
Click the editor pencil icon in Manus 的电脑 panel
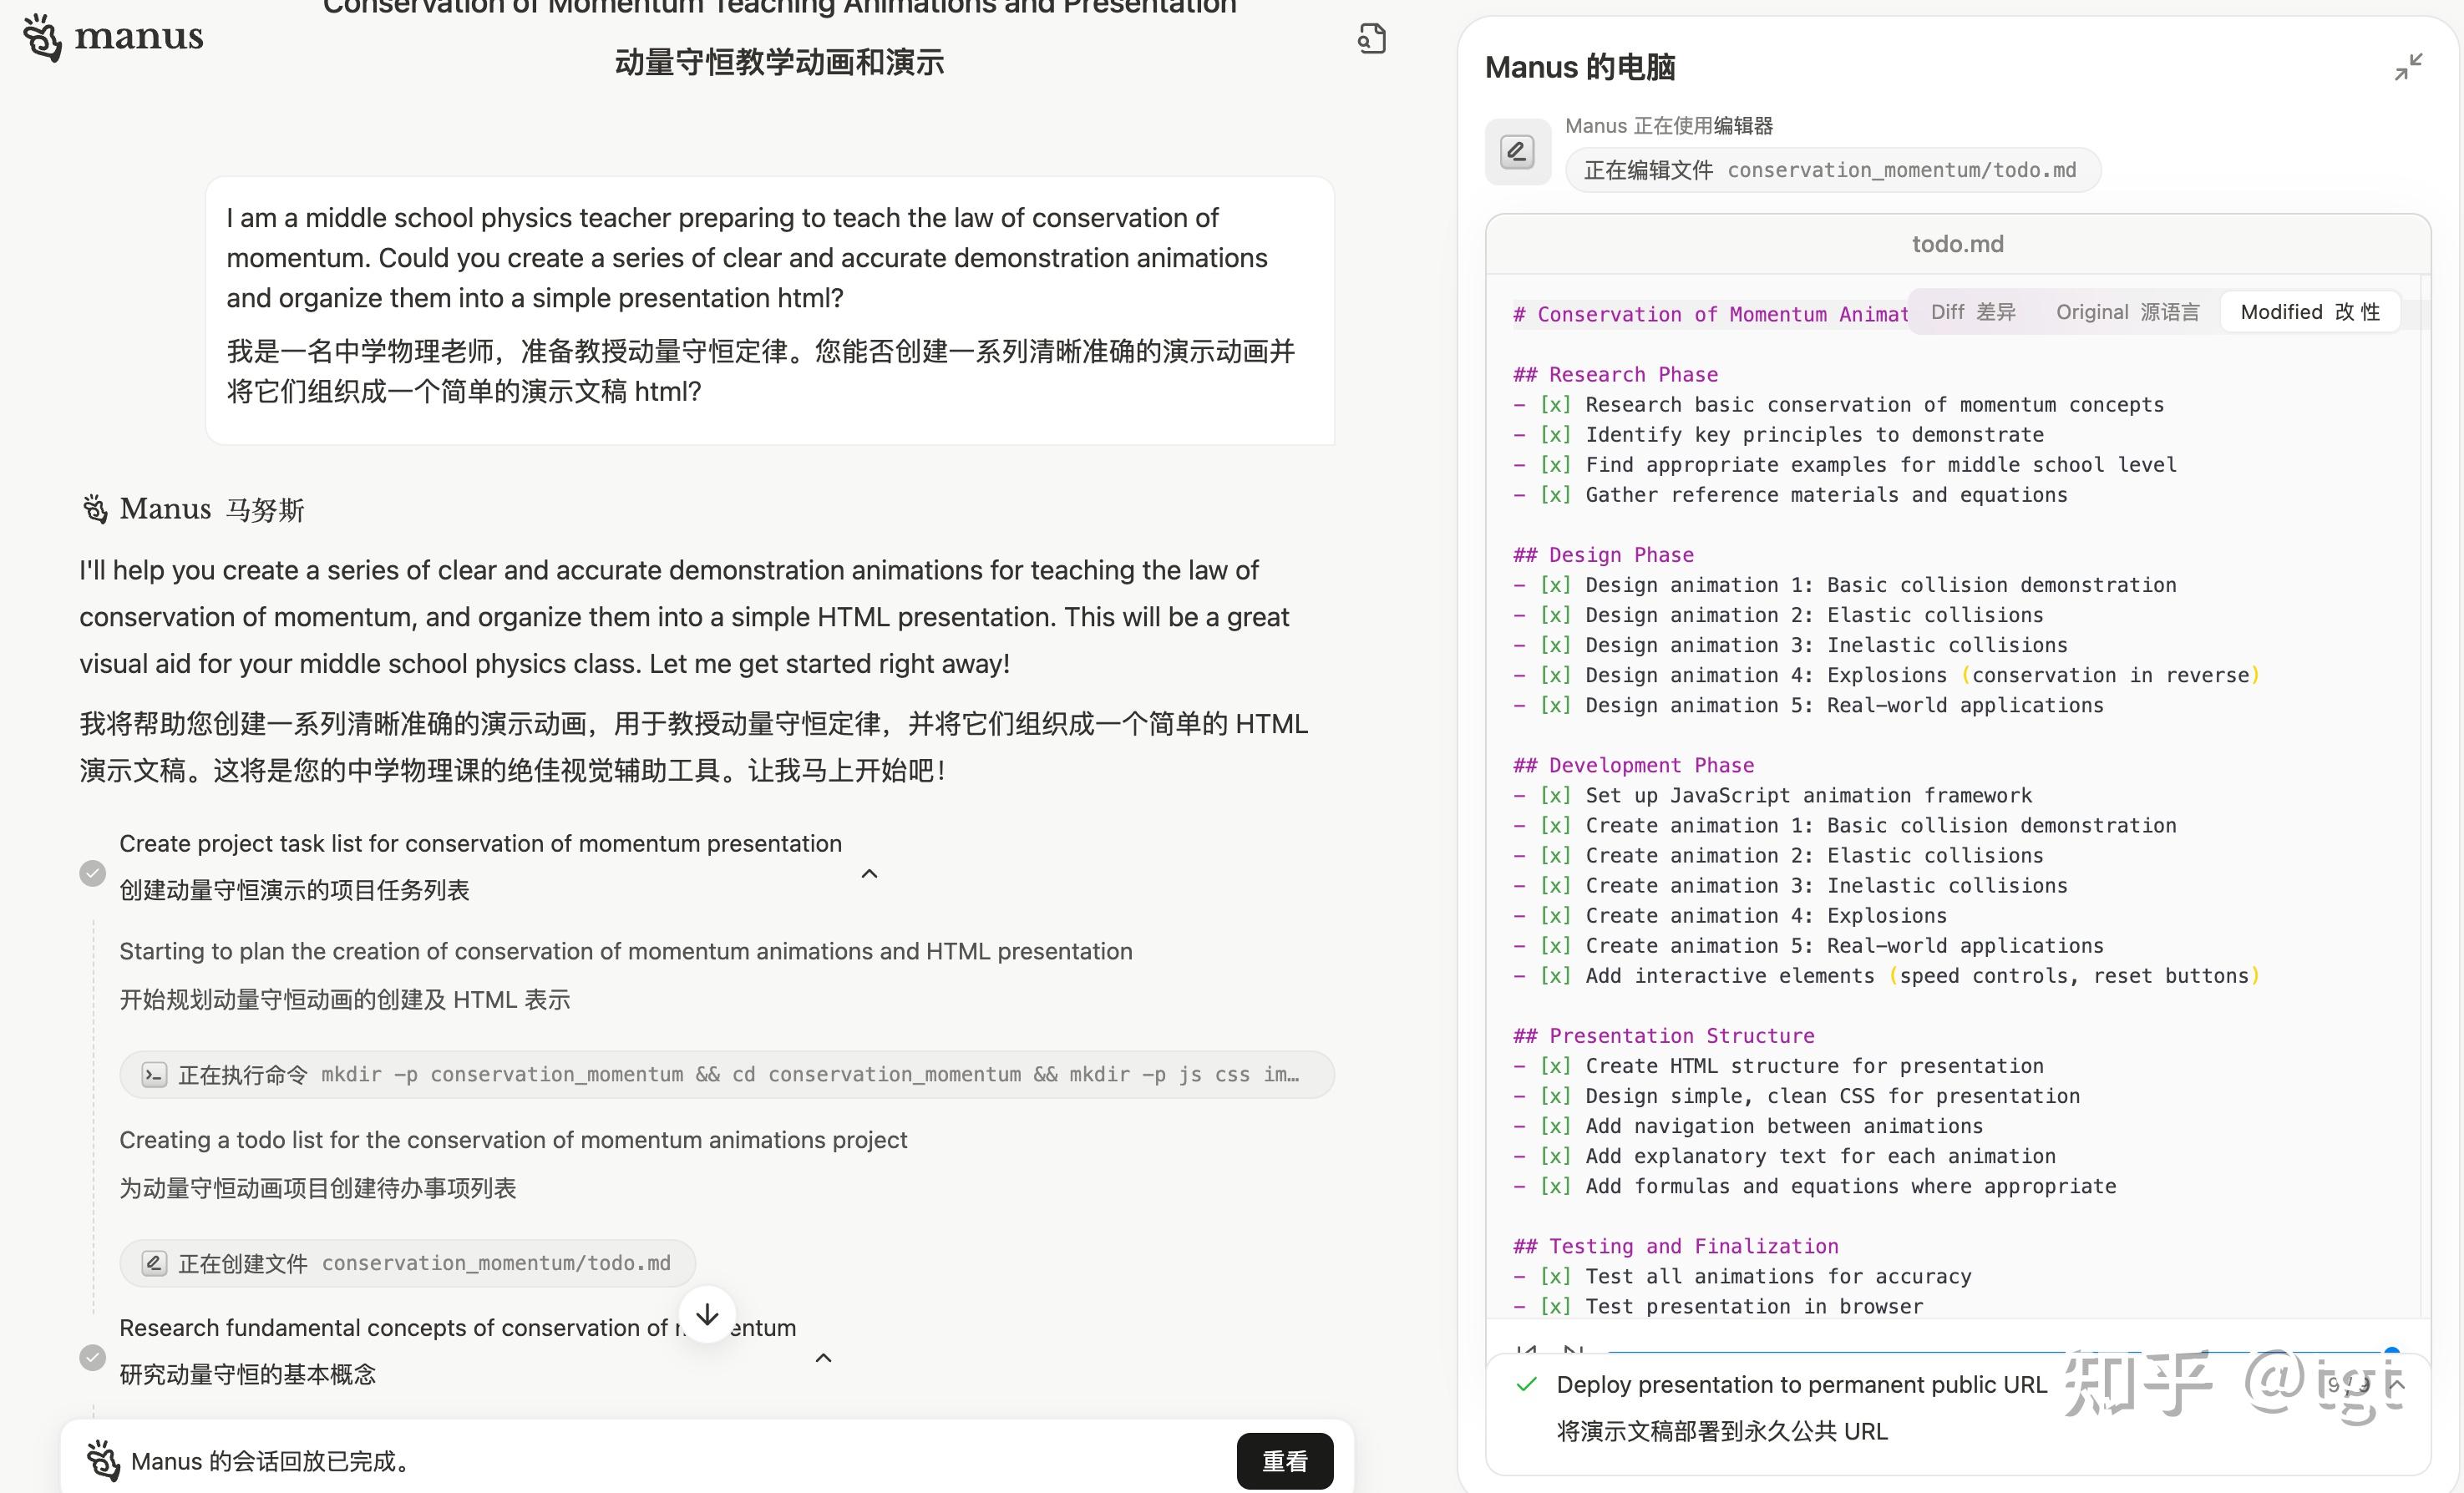1516,151
